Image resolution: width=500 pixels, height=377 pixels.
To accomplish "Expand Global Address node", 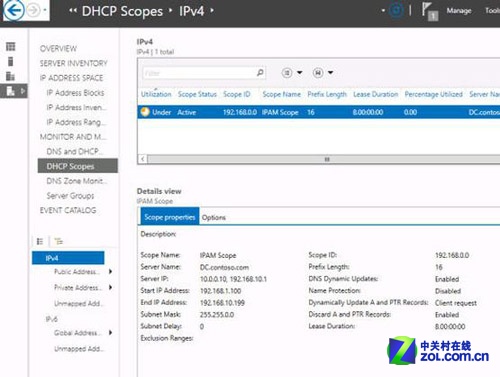I will point(110,333).
